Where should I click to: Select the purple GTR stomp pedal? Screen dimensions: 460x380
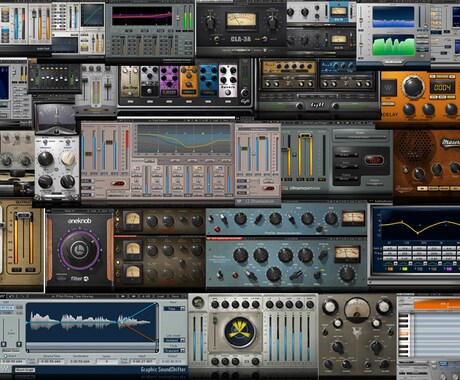point(169,82)
